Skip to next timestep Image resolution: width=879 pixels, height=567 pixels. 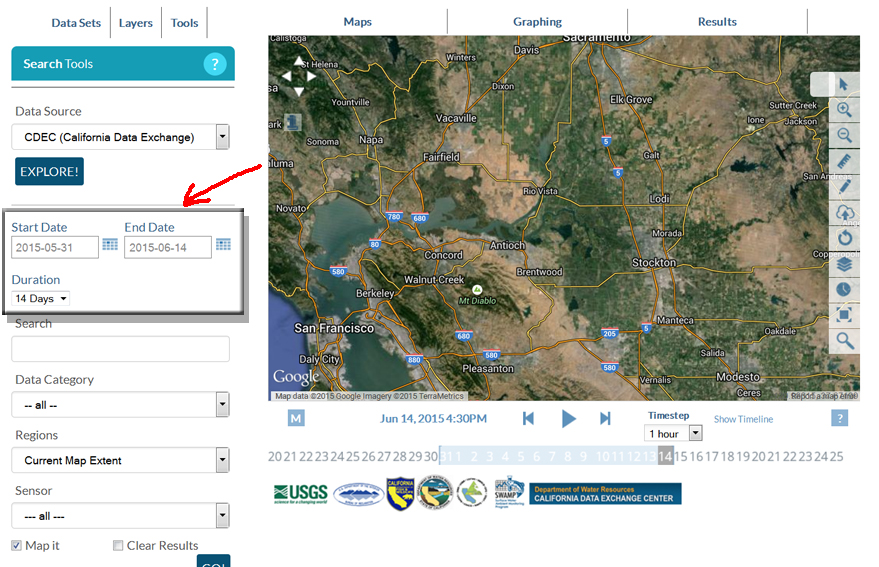coord(605,418)
